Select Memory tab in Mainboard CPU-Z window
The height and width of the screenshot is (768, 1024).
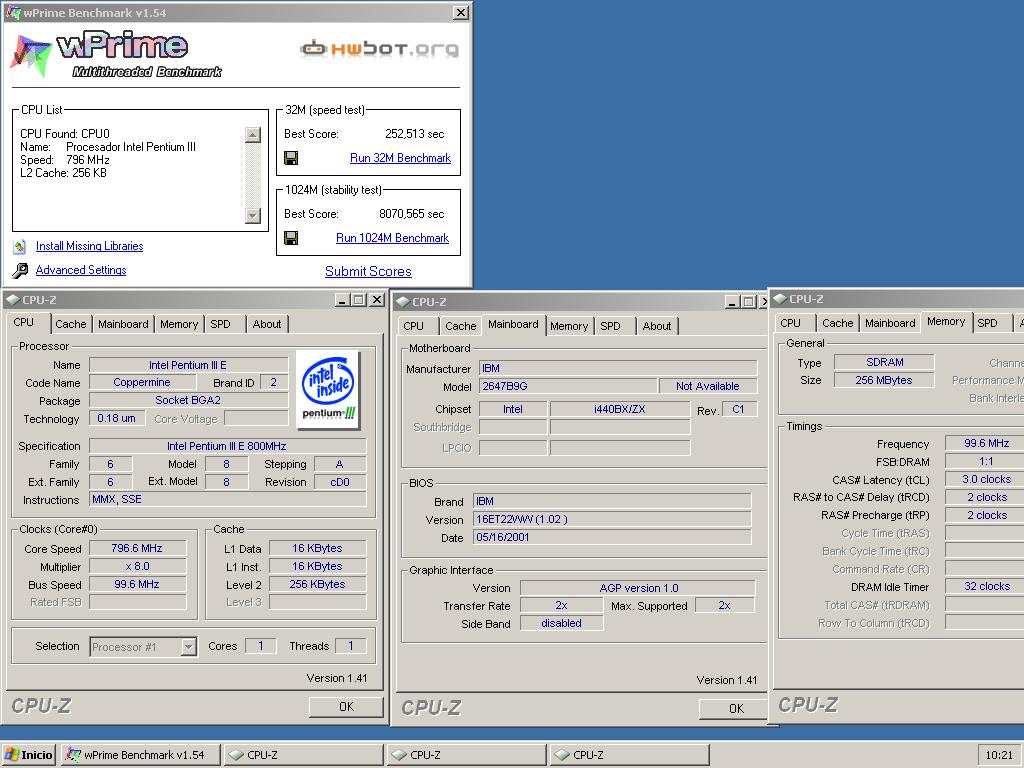(569, 326)
